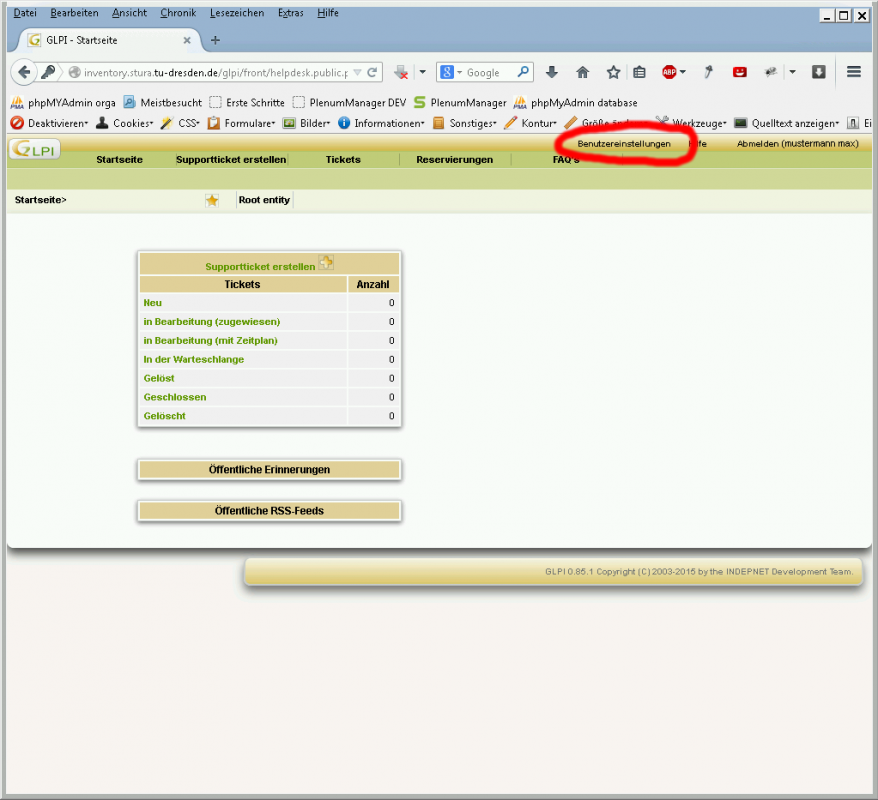Click Abmelden (mustermann max) to log out

coord(799,143)
